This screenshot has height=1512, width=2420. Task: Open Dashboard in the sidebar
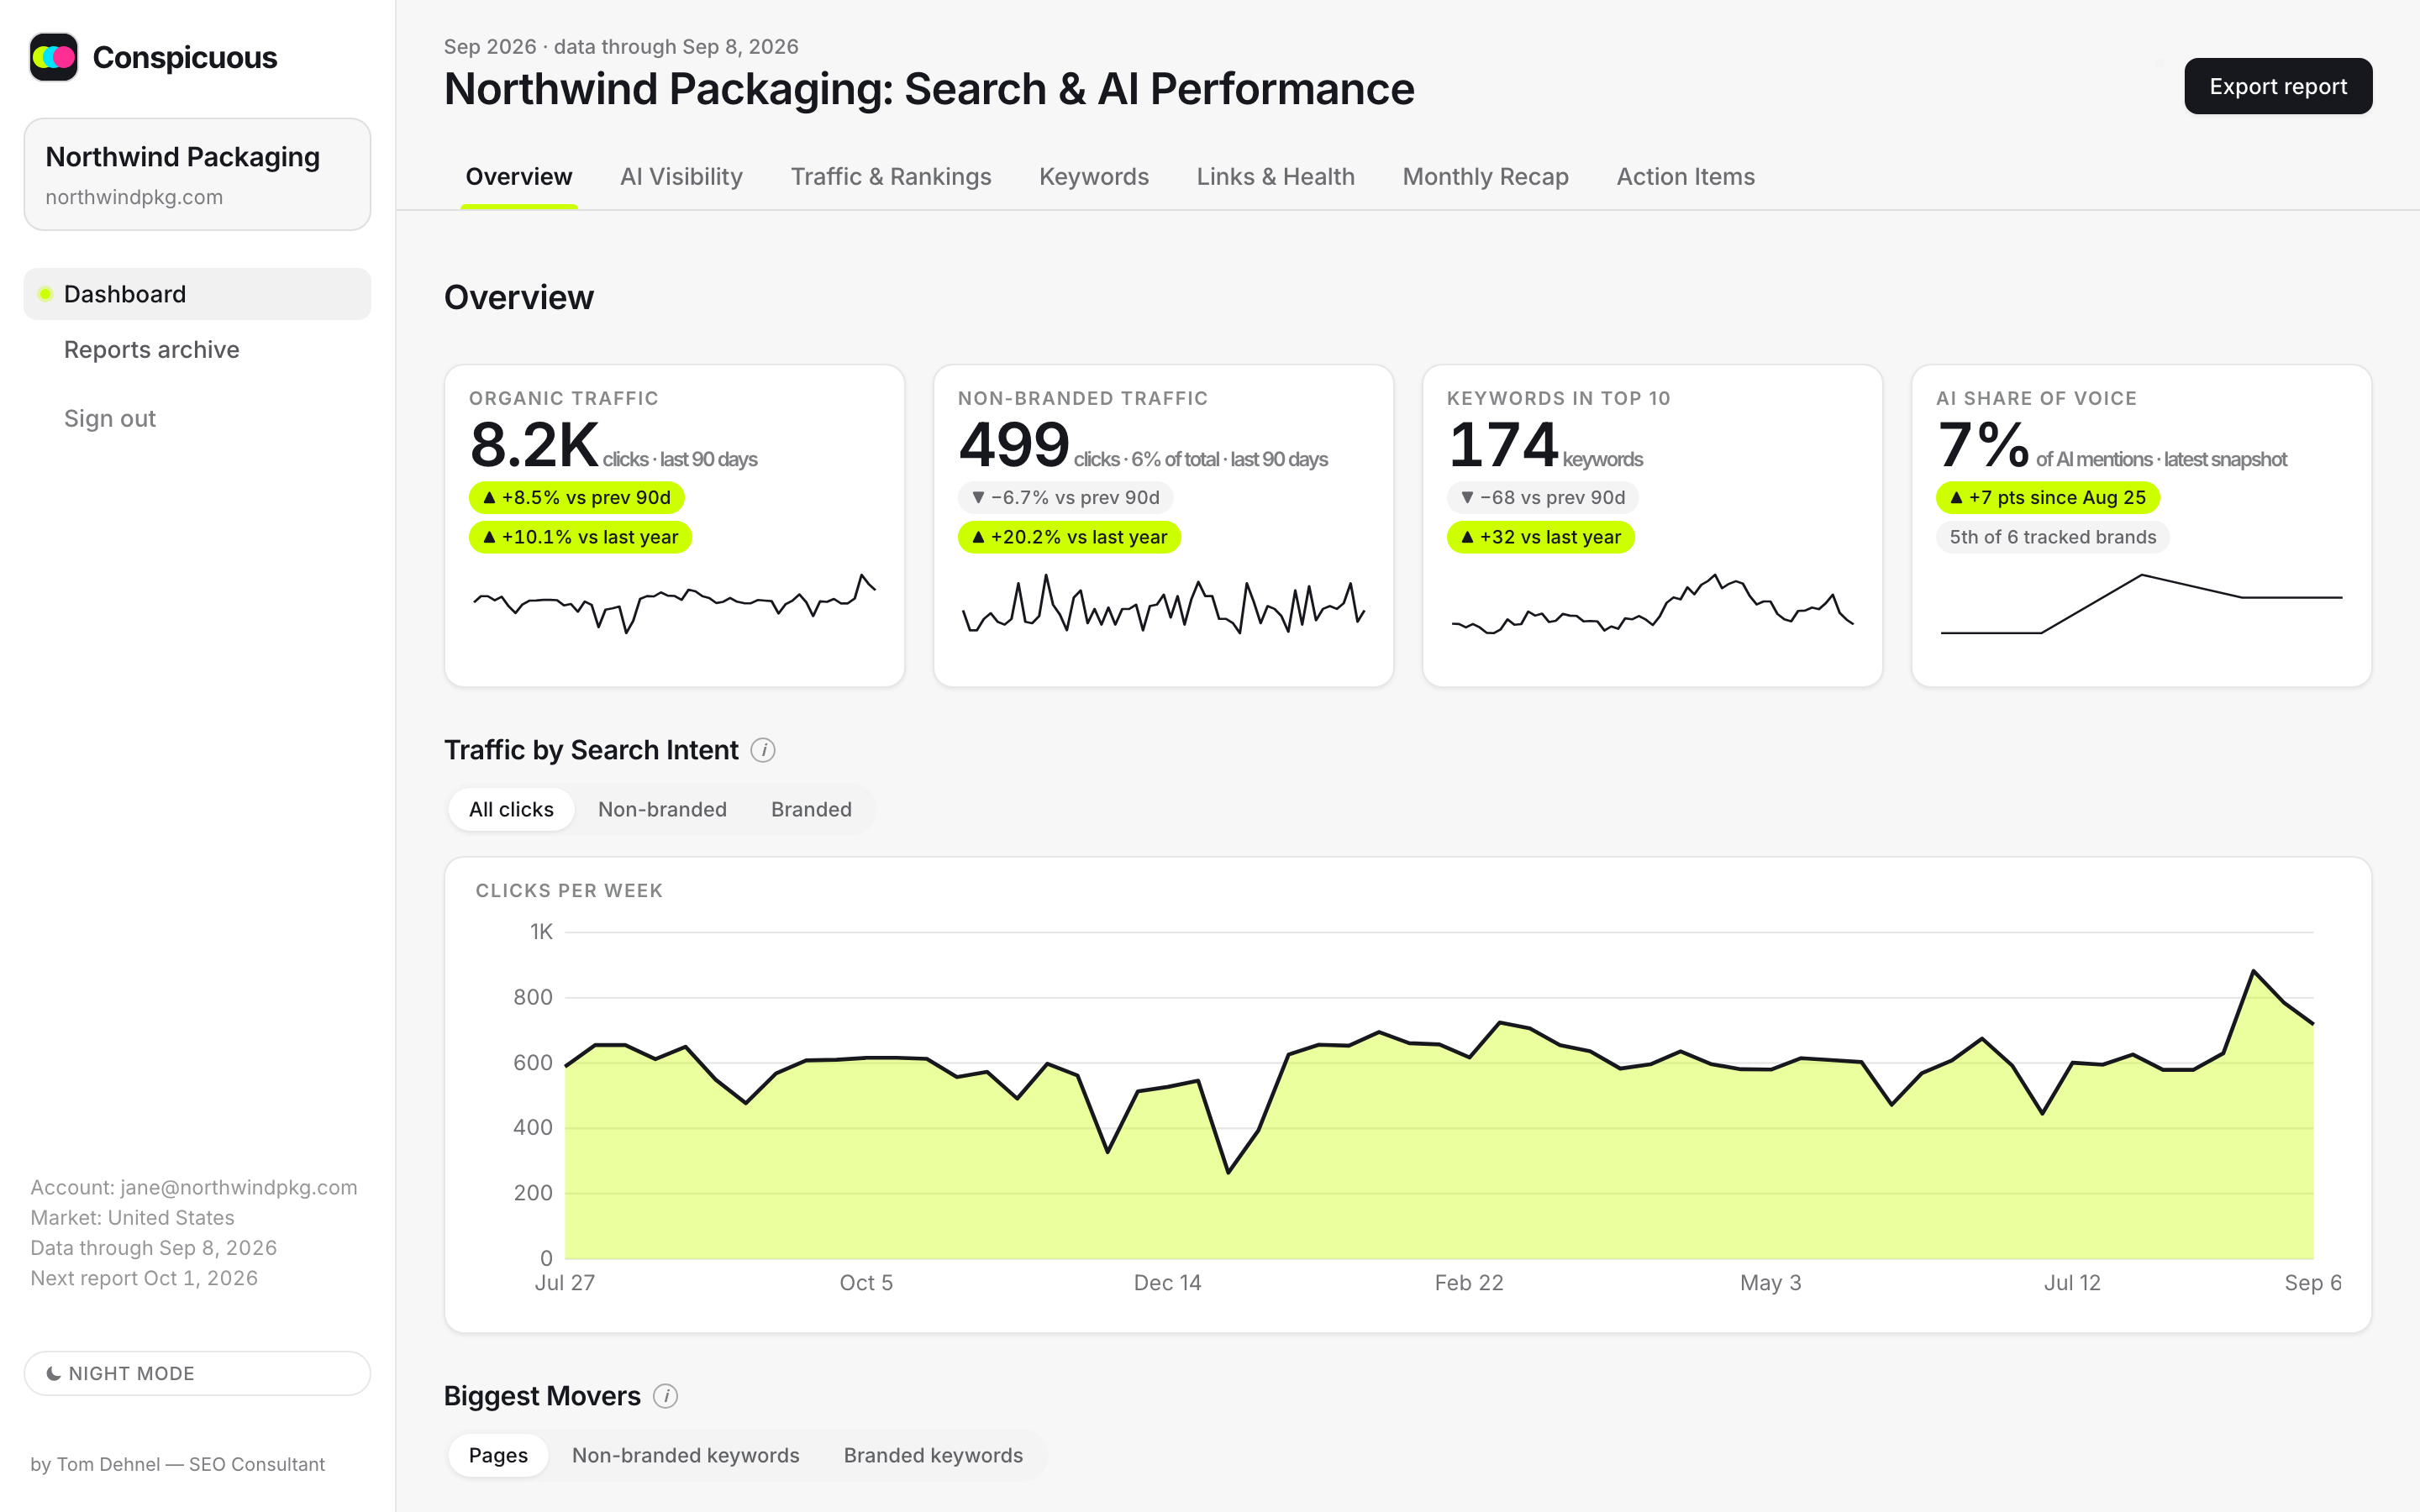pyautogui.click(x=197, y=294)
